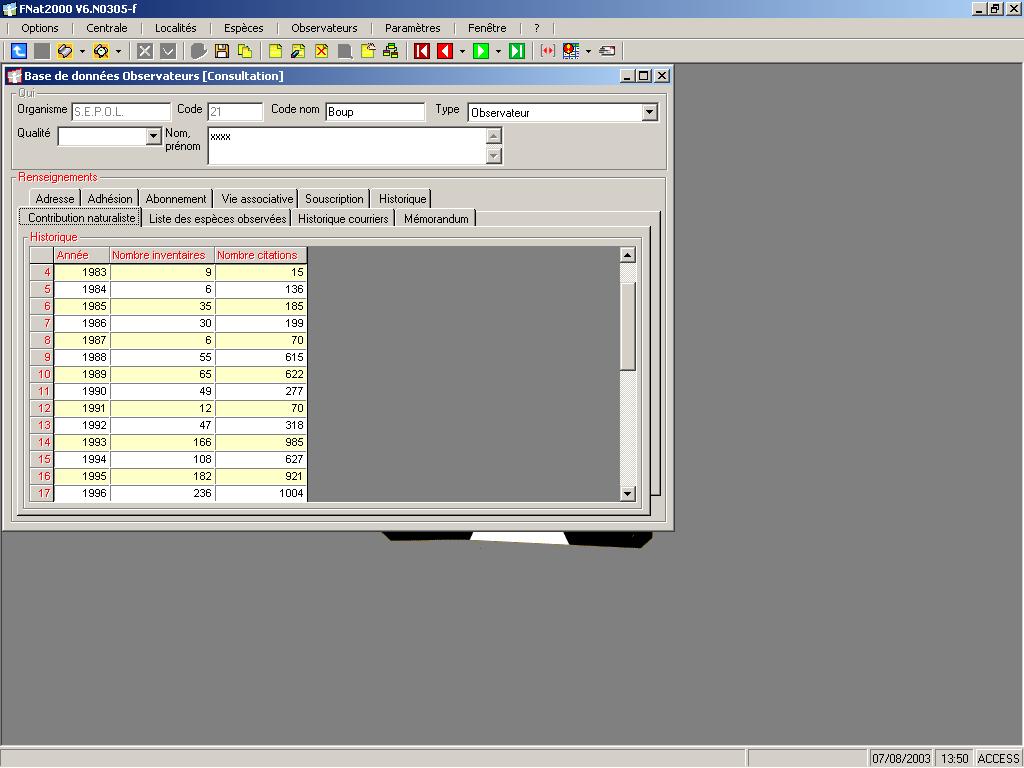Image resolution: width=1024 pixels, height=768 pixels.
Task: Open dropdown beside next-record green arrow
Action: 498,51
